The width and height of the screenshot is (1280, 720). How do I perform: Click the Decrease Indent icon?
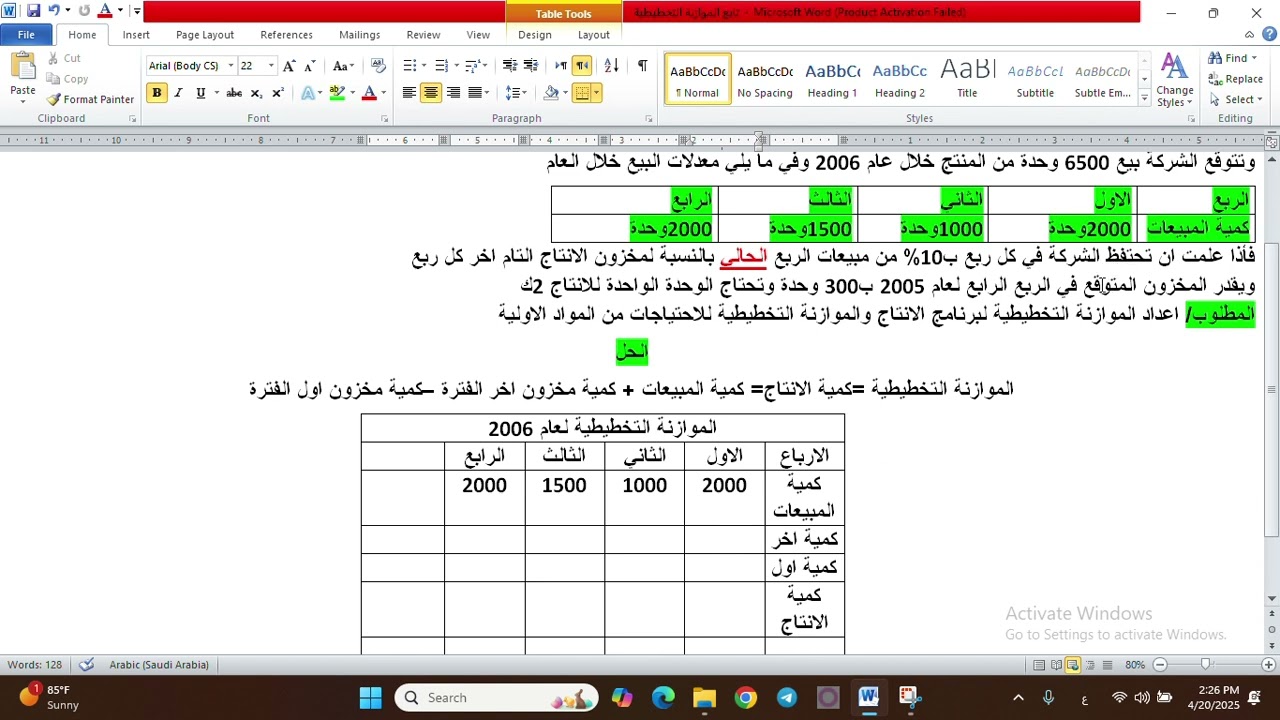509,66
